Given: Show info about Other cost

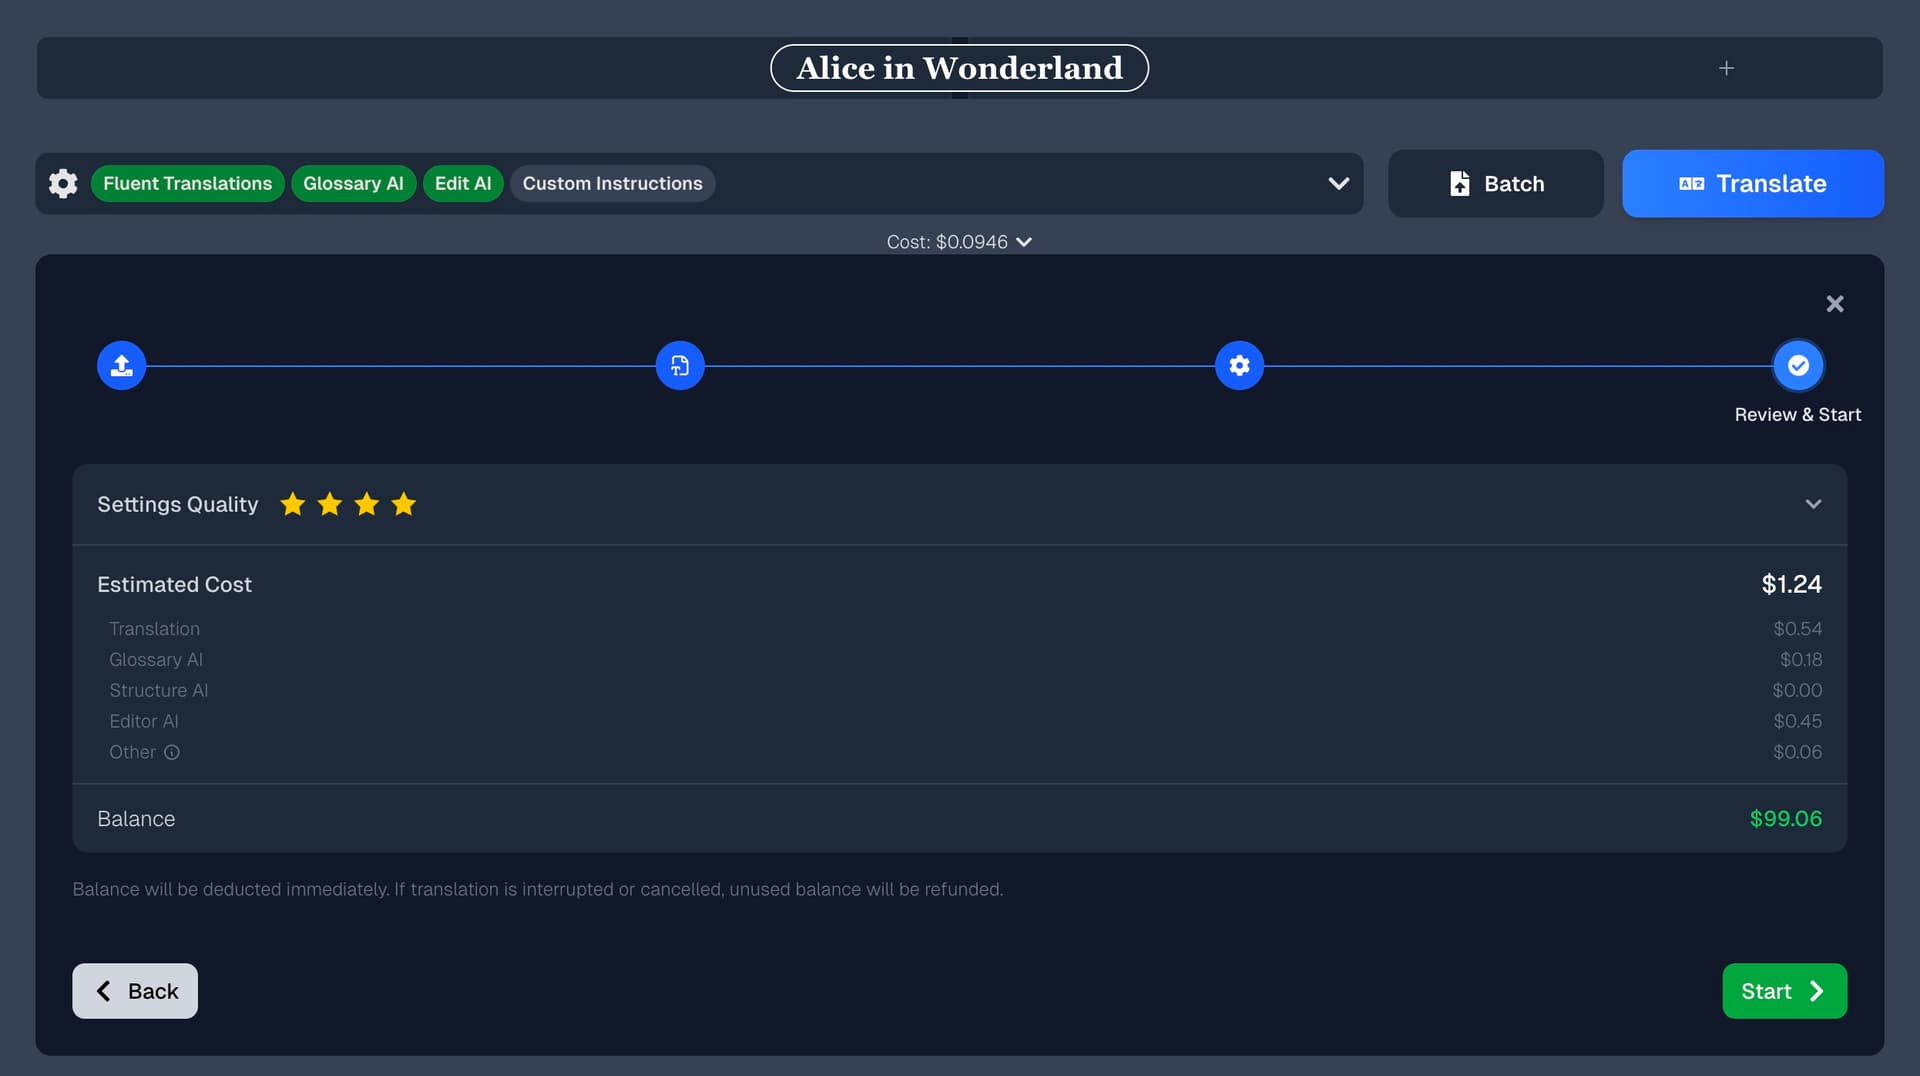Looking at the screenshot, I should tap(172, 753).
